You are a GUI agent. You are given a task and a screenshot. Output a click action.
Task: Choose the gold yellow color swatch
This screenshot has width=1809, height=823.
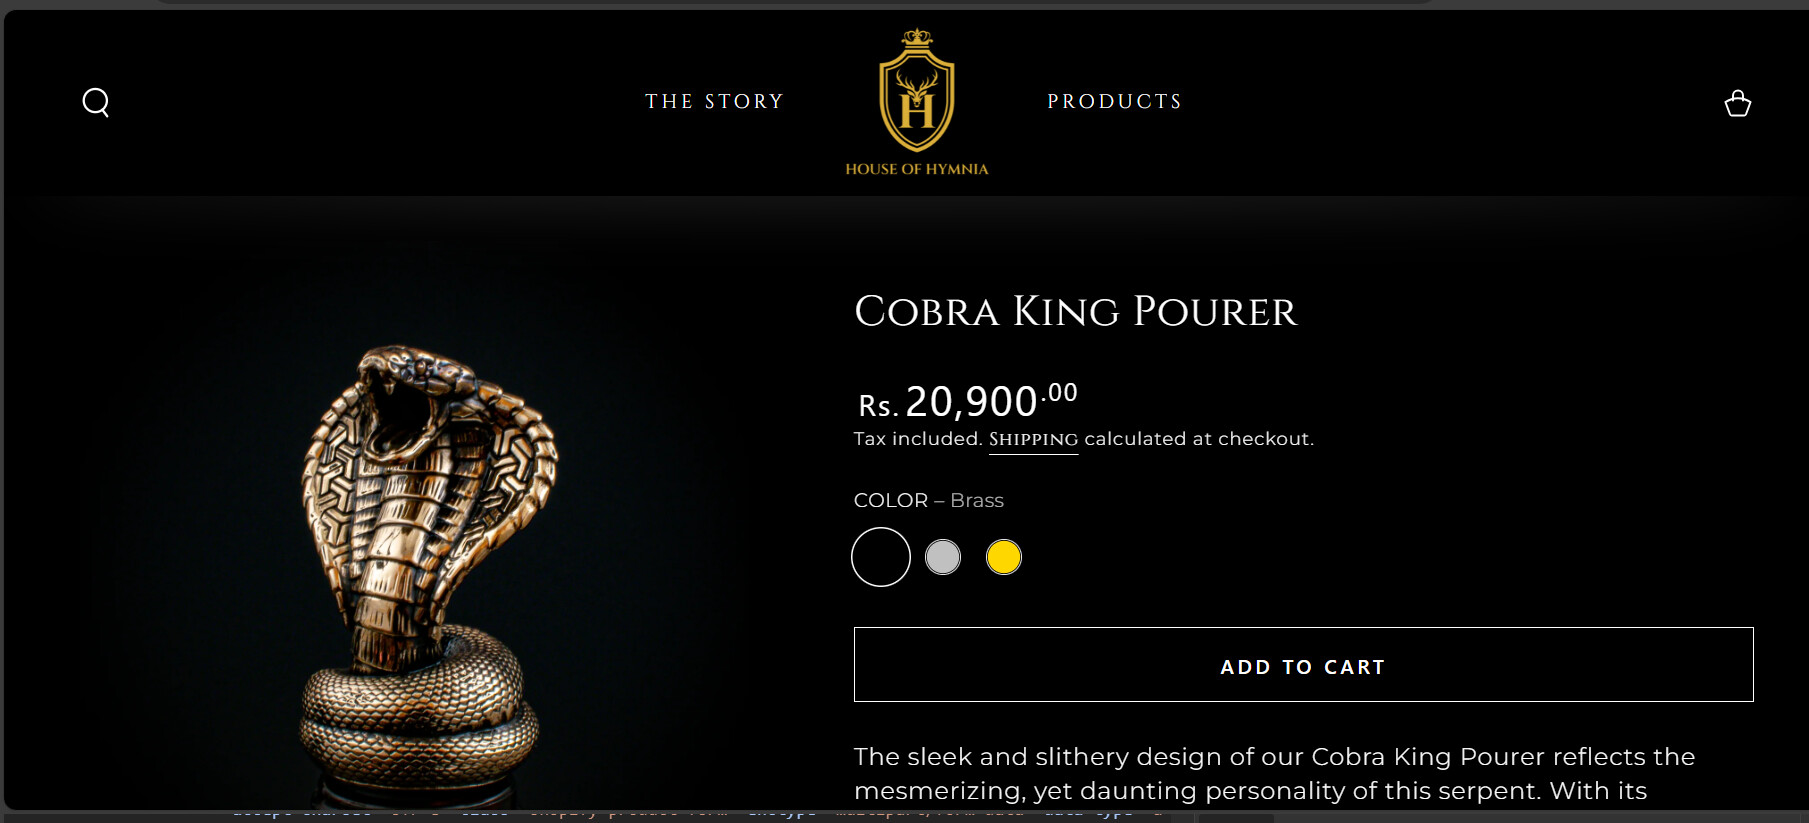[x=1003, y=557]
